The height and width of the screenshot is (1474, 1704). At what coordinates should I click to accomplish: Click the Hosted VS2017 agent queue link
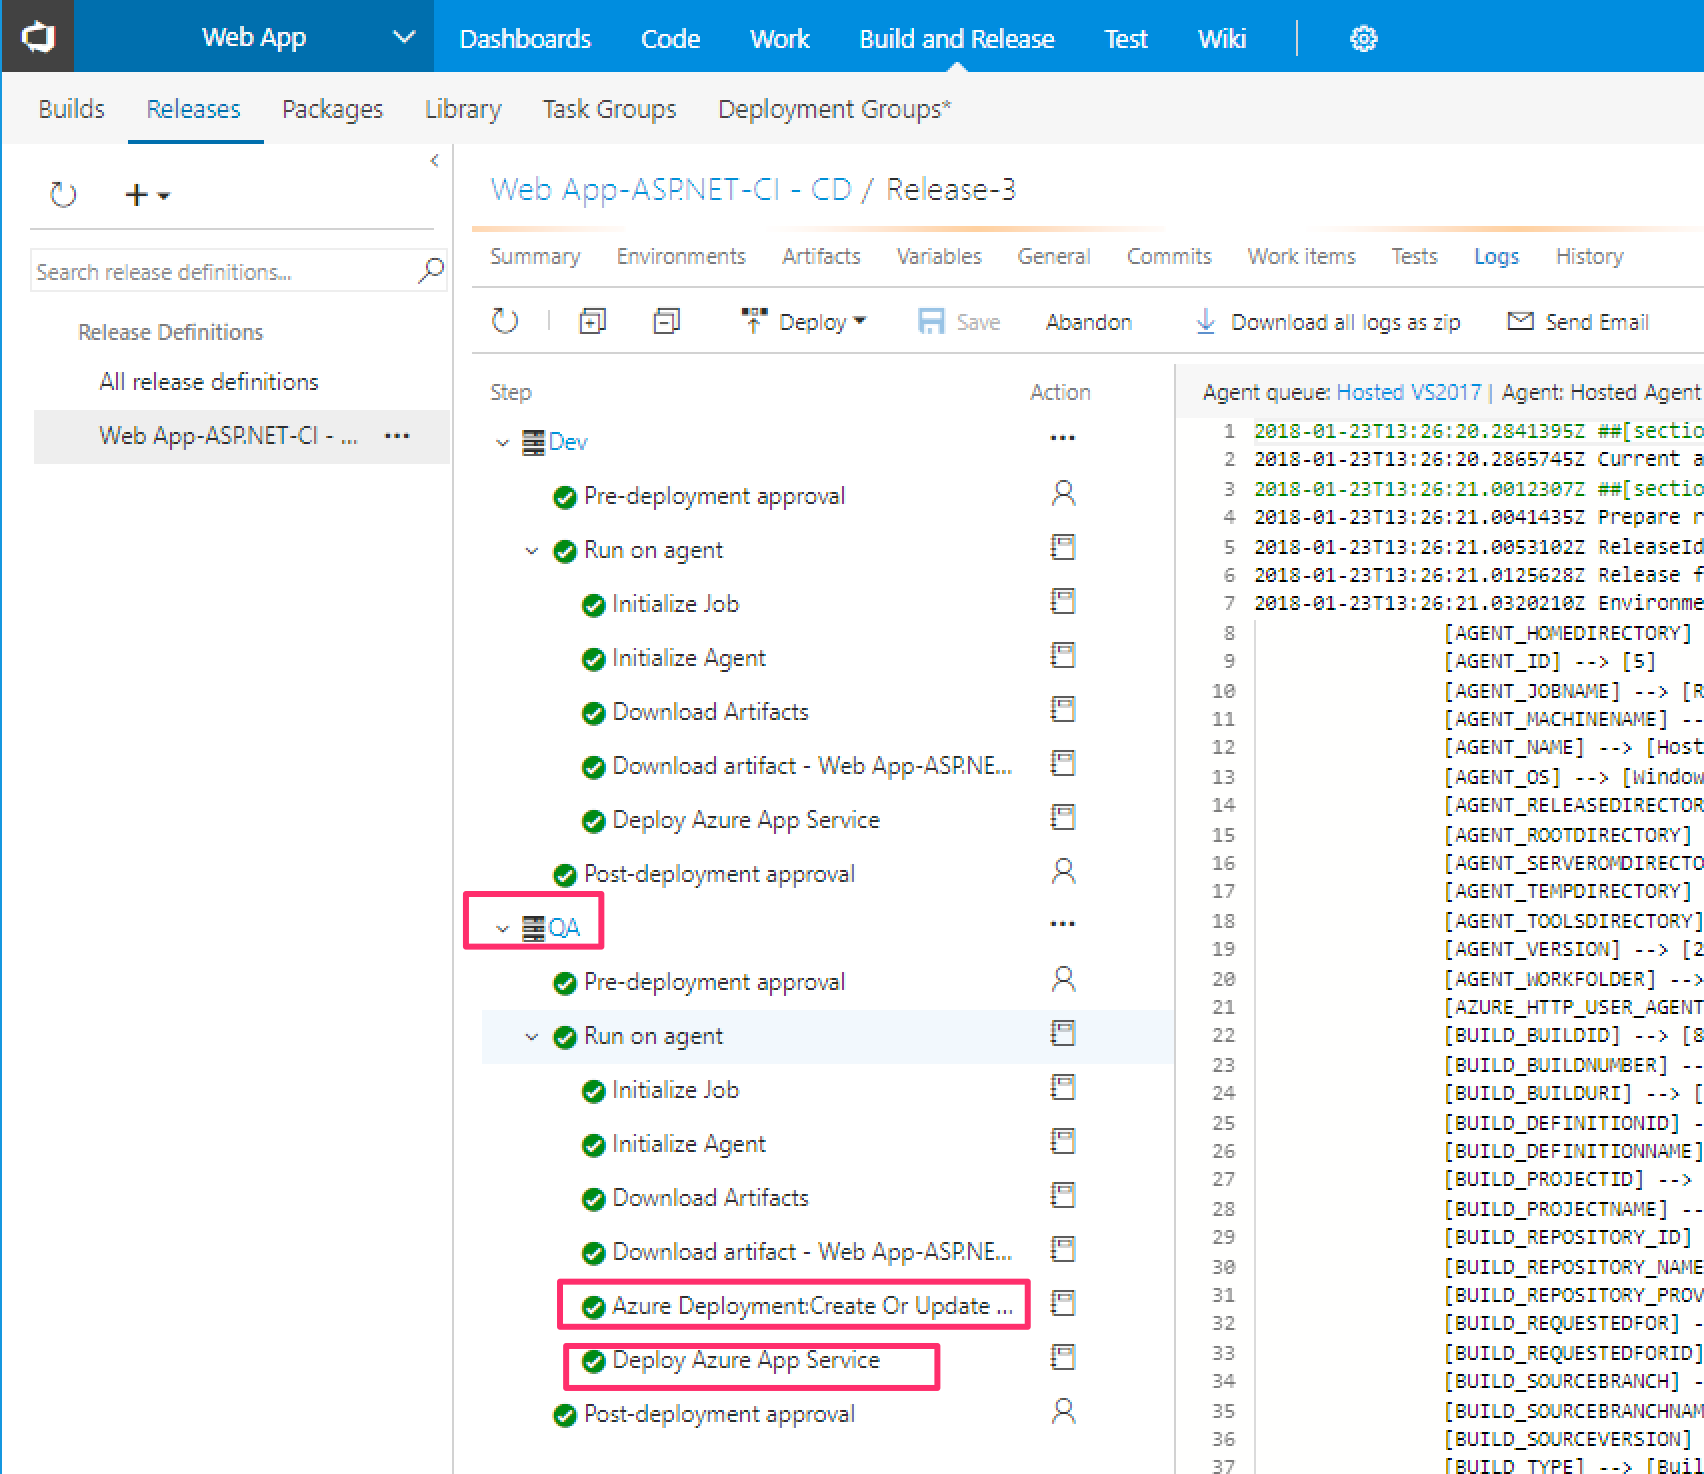click(x=1408, y=392)
